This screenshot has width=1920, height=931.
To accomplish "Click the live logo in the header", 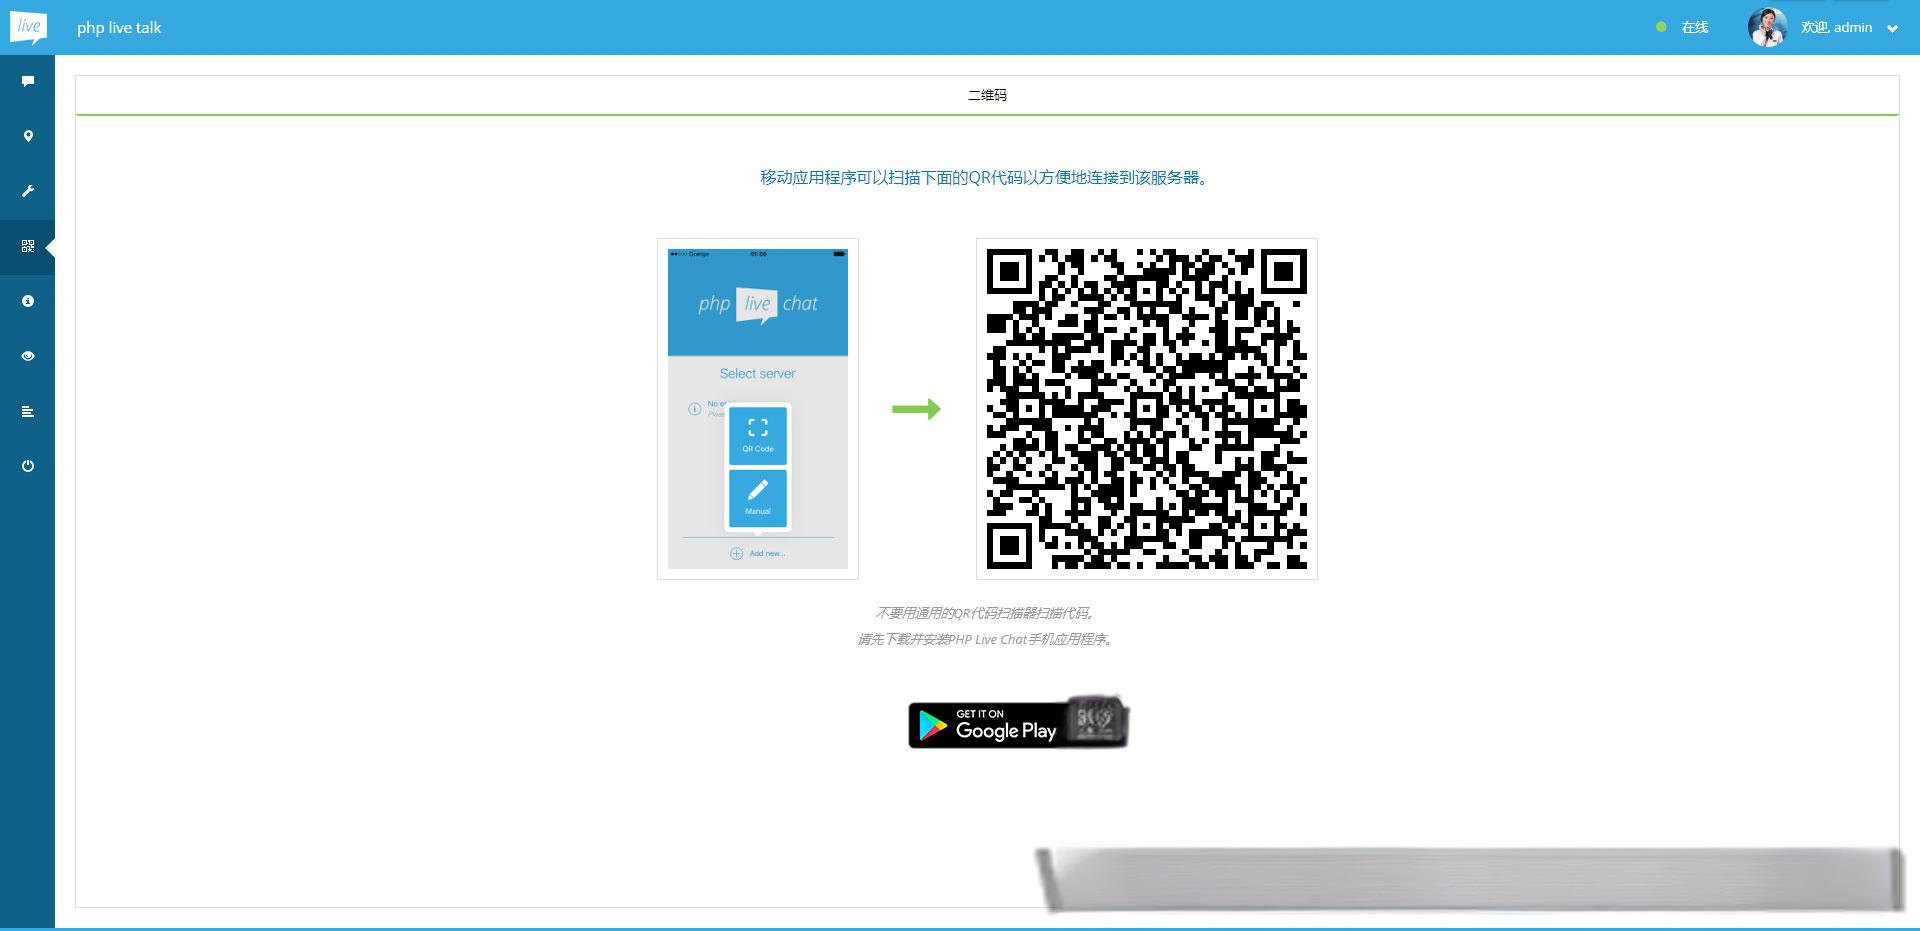I will (28, 27).
